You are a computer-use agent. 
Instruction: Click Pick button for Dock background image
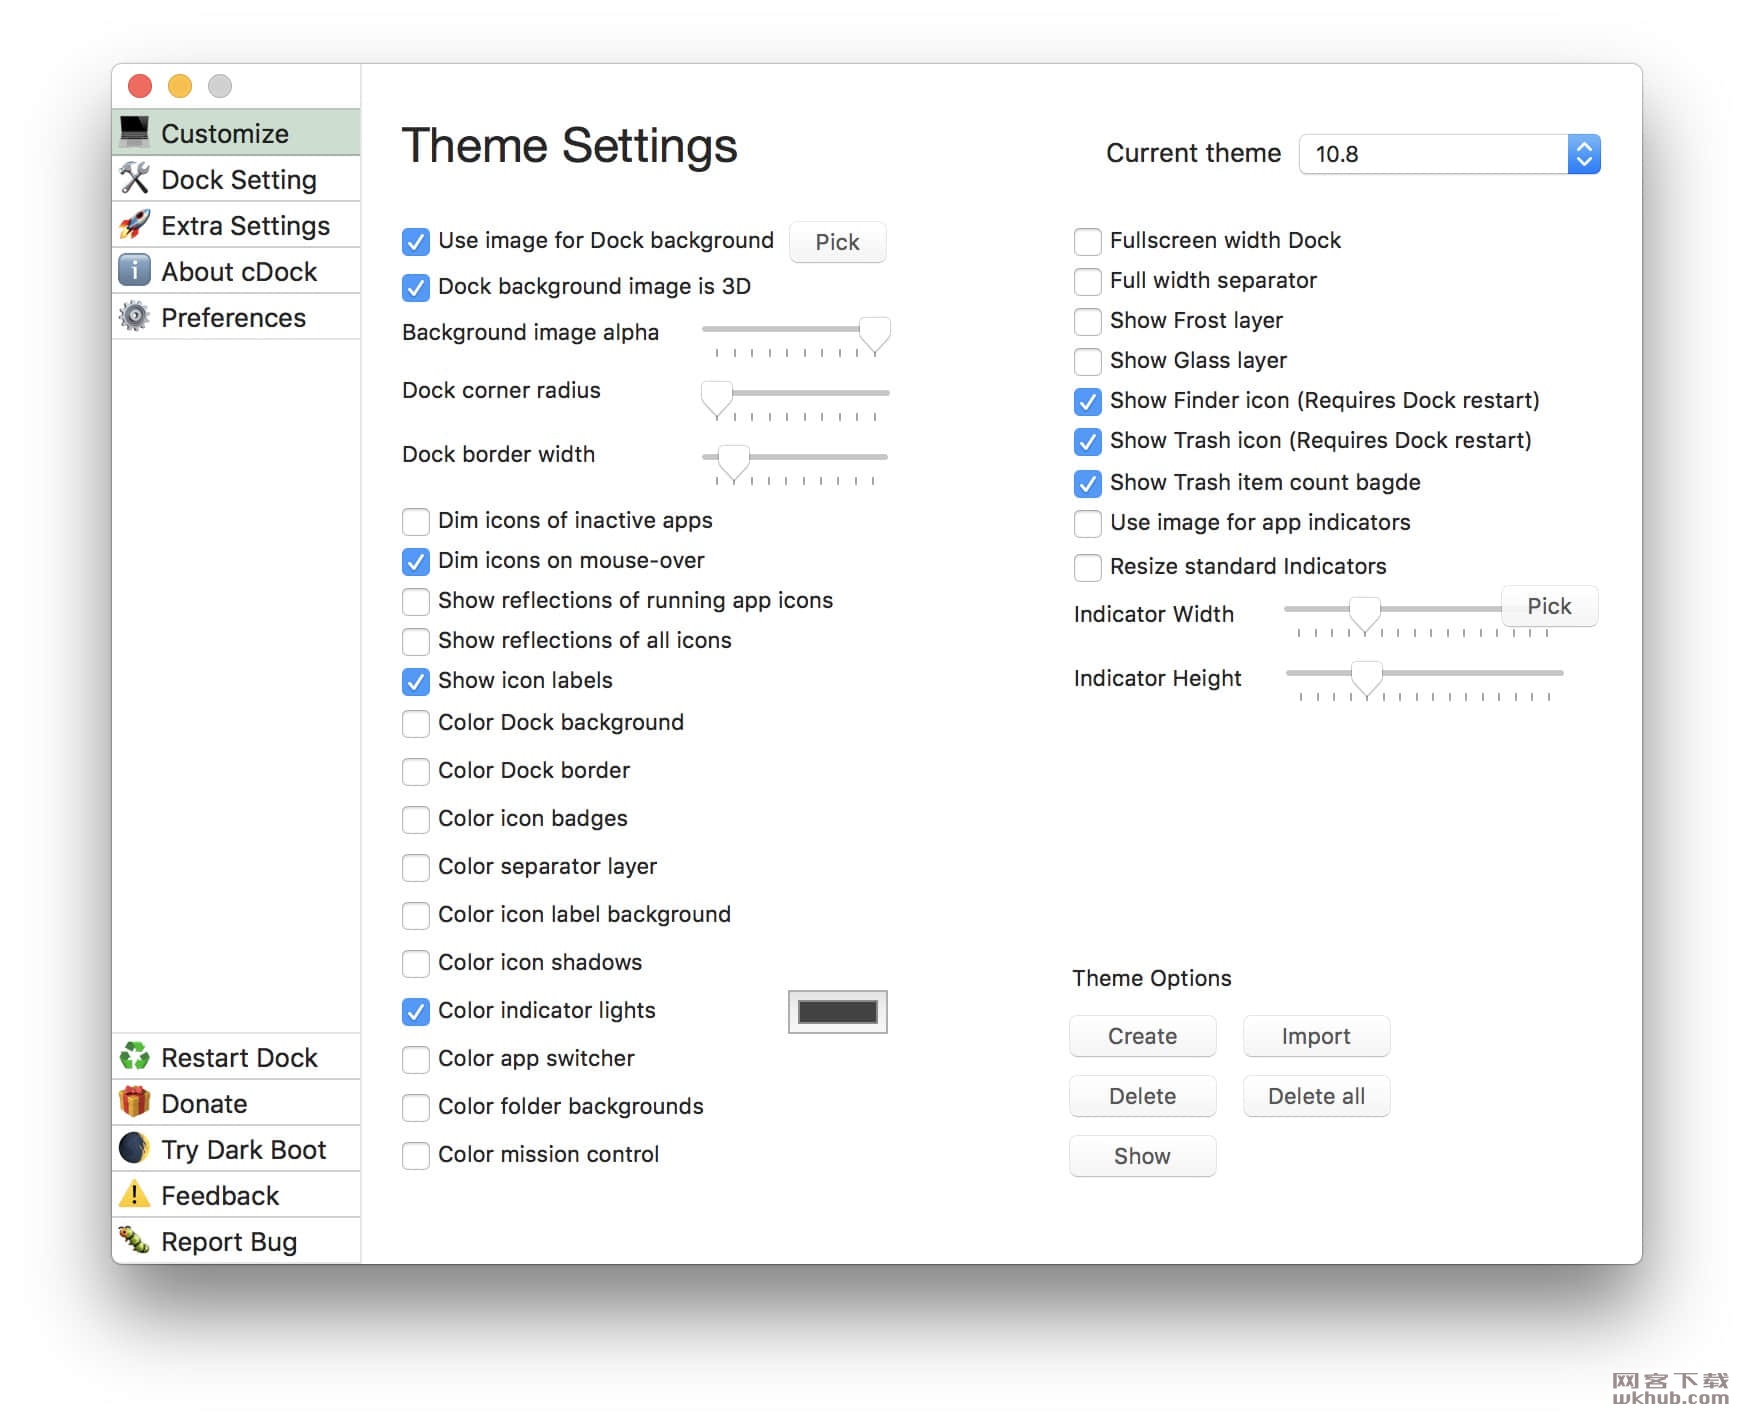(837, 242)
